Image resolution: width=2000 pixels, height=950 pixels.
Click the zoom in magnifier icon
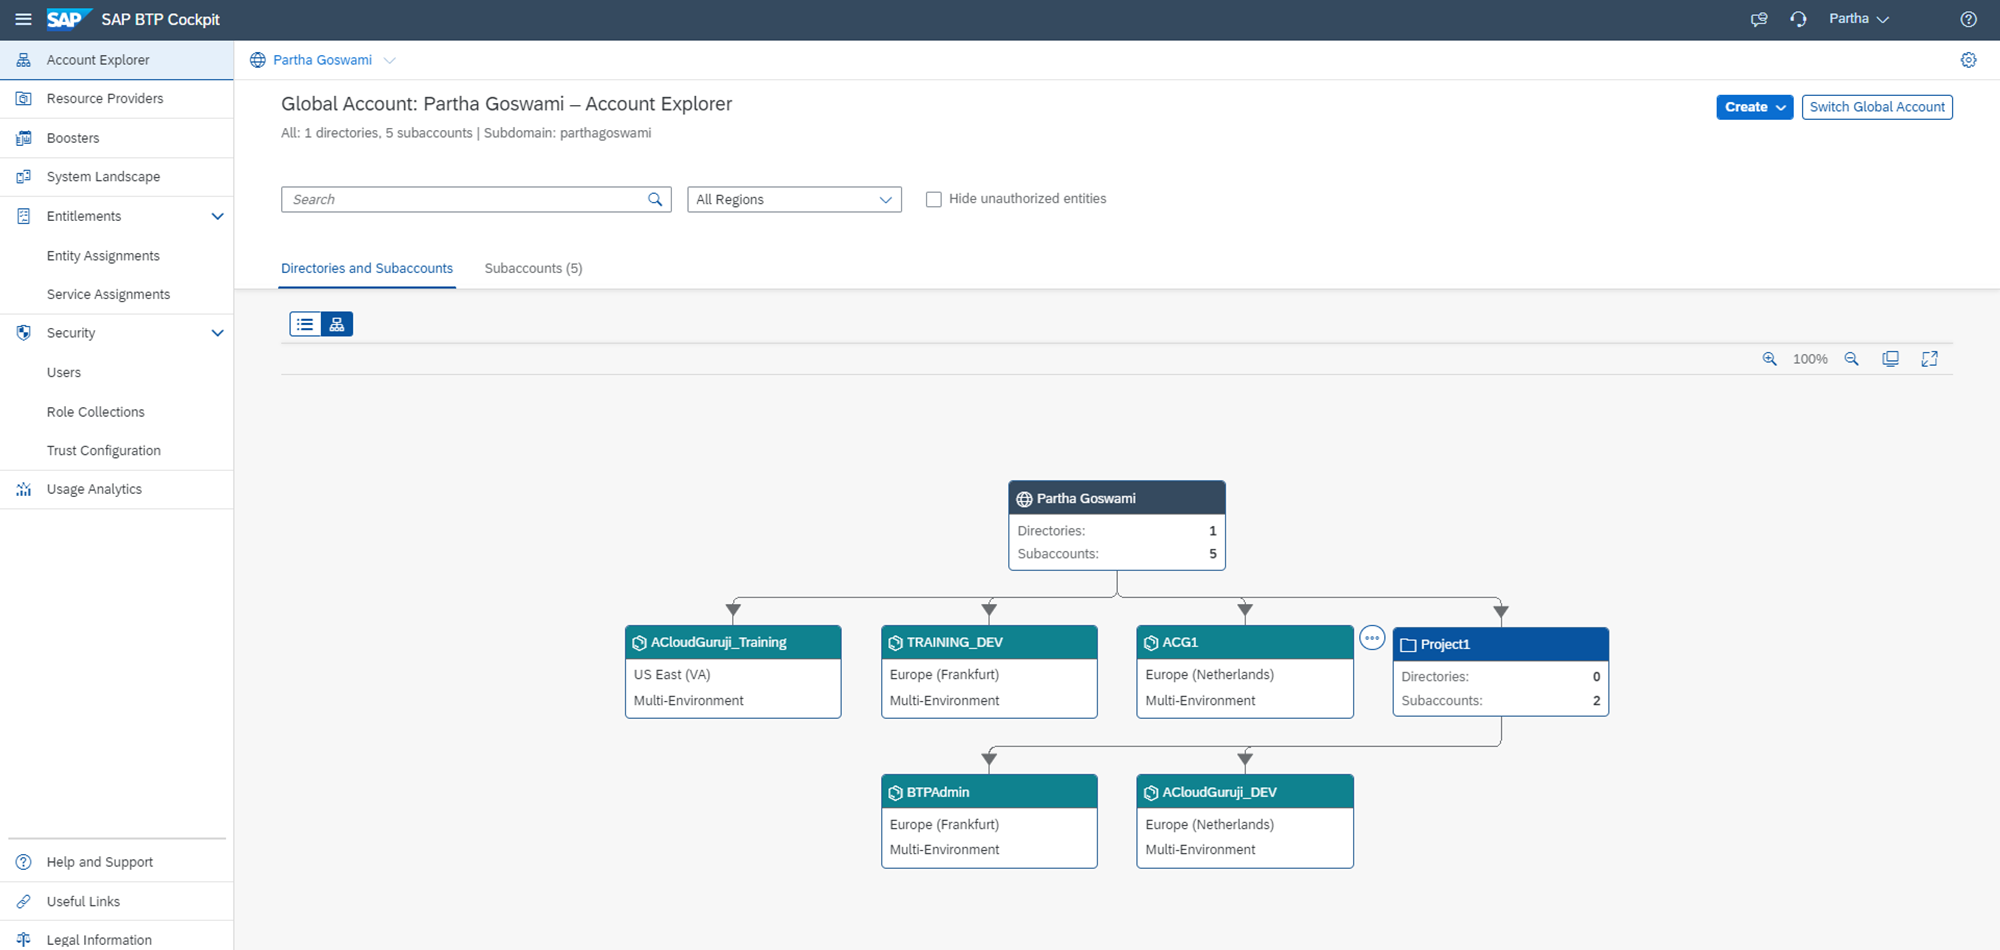pyautogui.click(x=1769, y=359)
